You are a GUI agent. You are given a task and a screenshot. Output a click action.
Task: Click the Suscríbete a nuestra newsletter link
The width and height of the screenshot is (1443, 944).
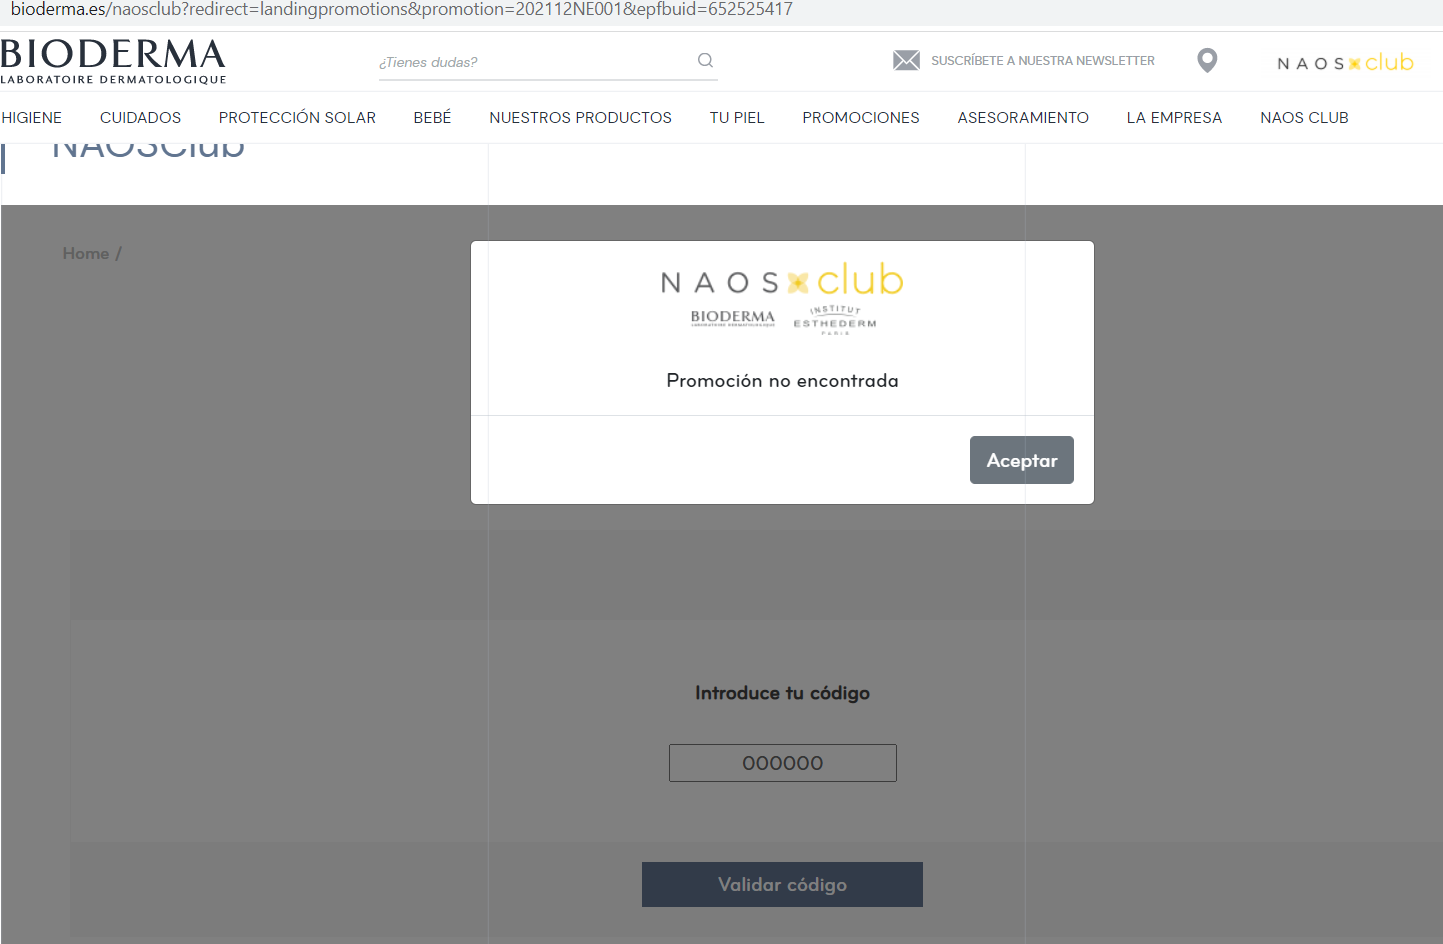point(1043,61)
